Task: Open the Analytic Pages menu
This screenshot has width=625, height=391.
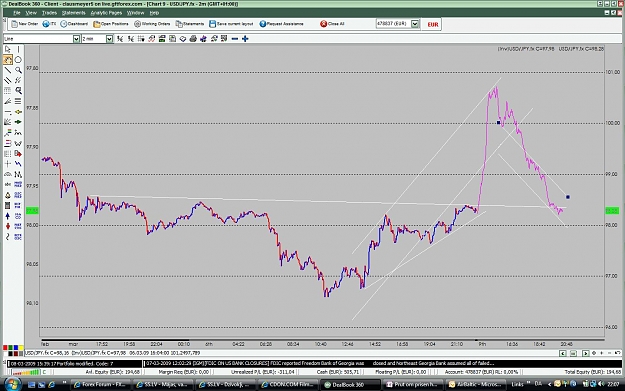Action: tap(106, 13)
